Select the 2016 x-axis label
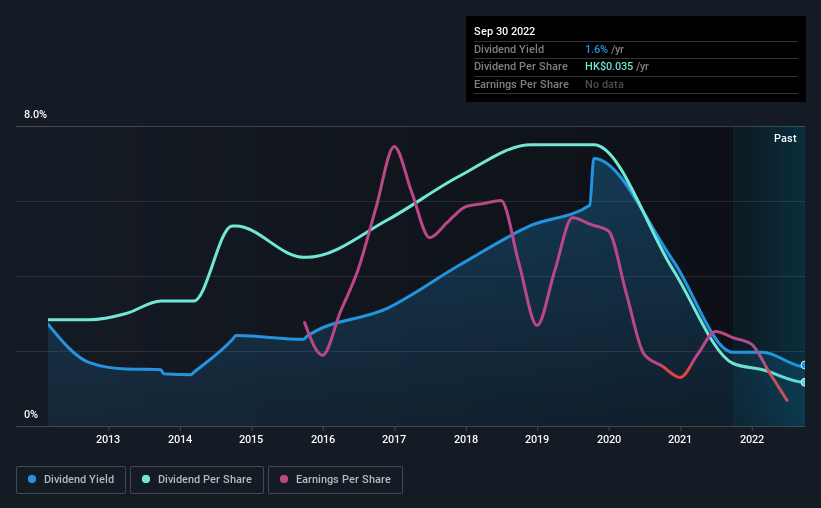This screenshot has width=821, height=508. (323, 439)
